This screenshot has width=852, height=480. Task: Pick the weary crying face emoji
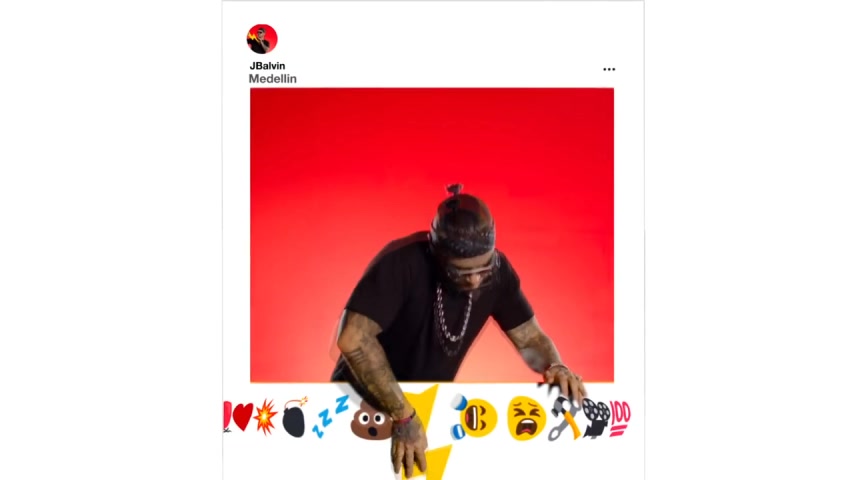tap(526, 417)
